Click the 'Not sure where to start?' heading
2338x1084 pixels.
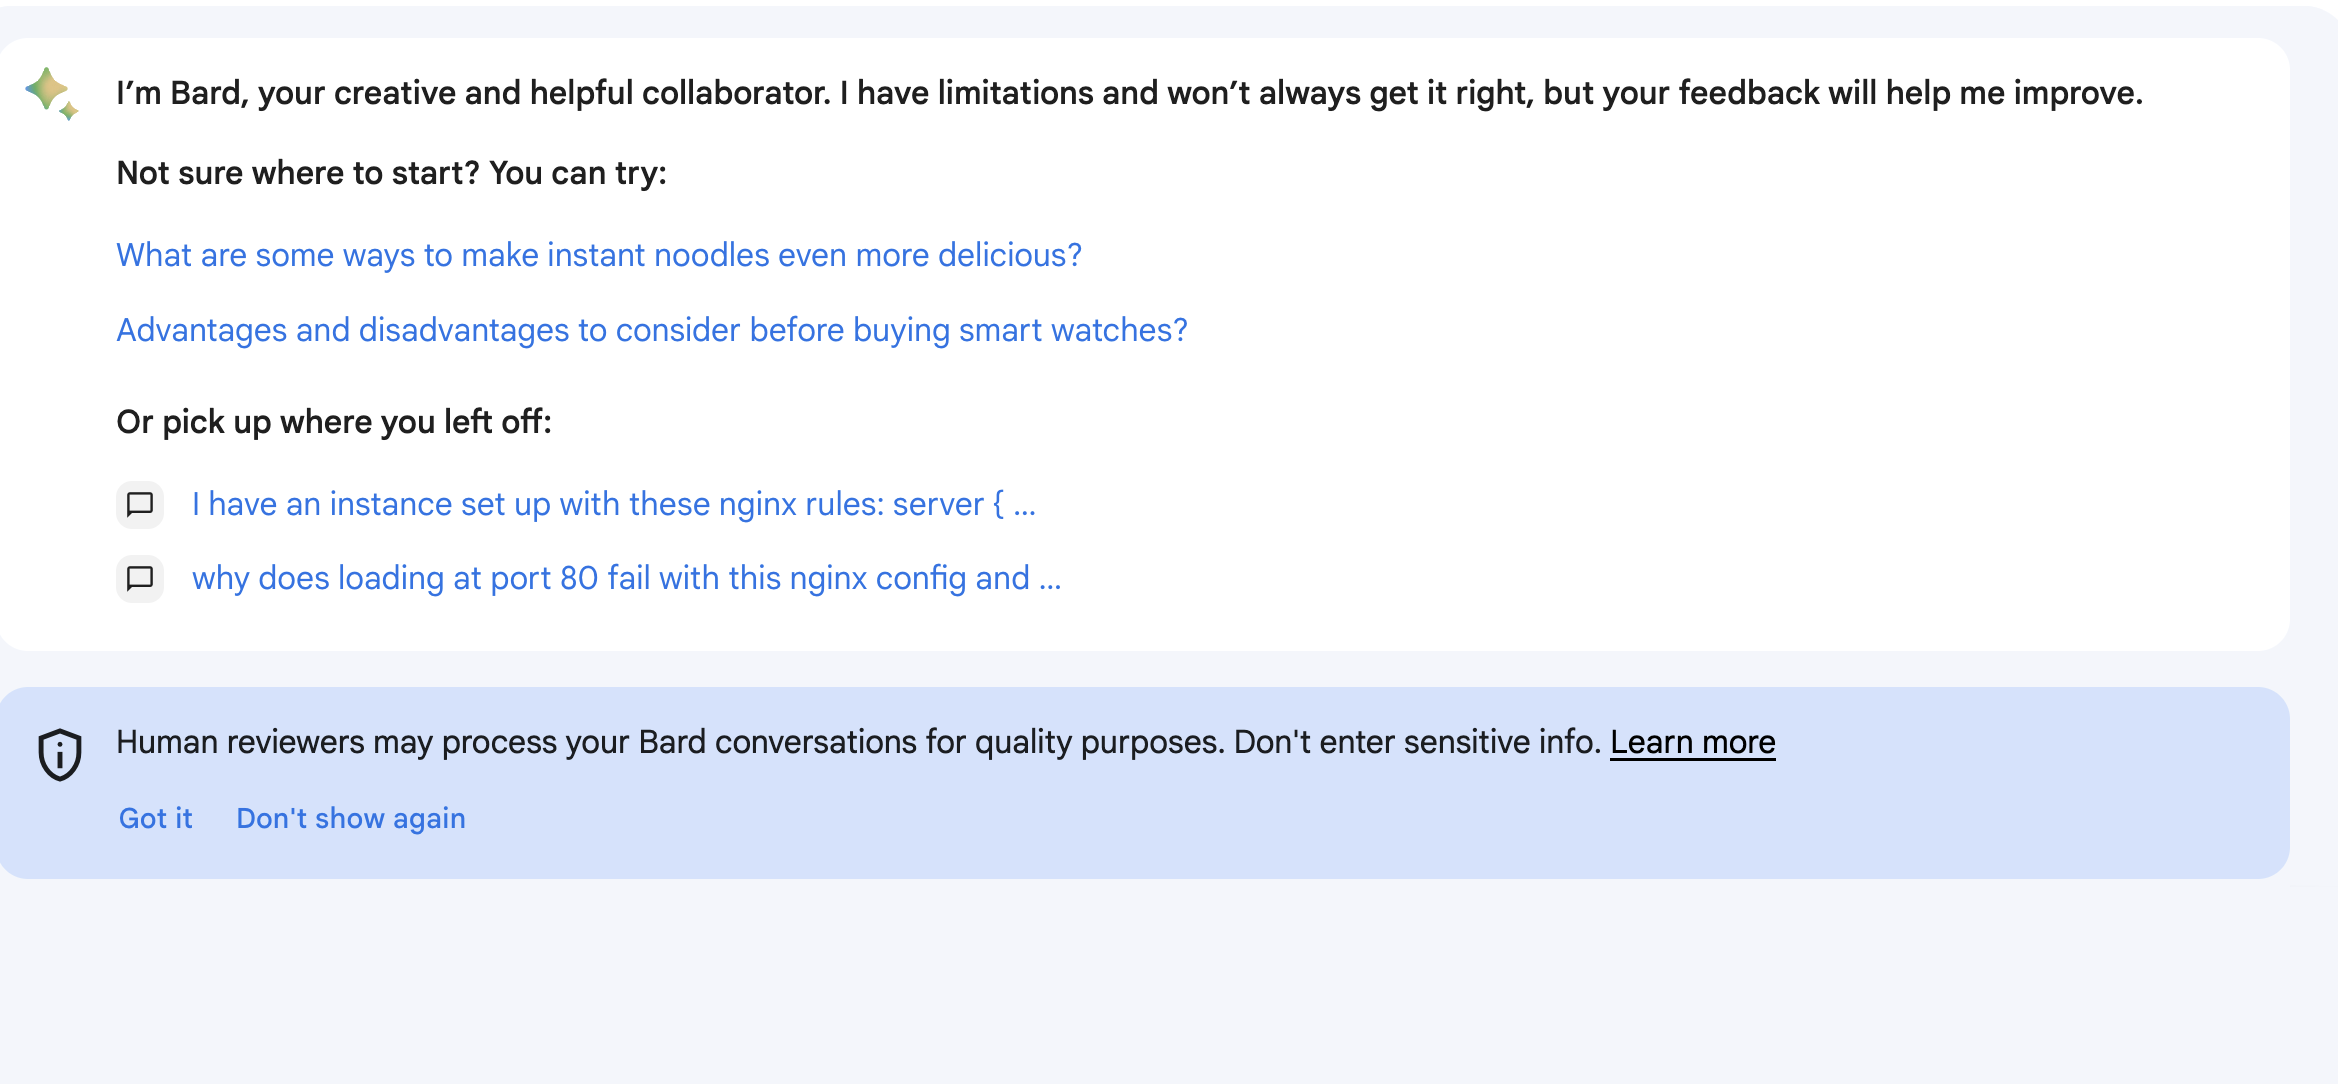392,173
